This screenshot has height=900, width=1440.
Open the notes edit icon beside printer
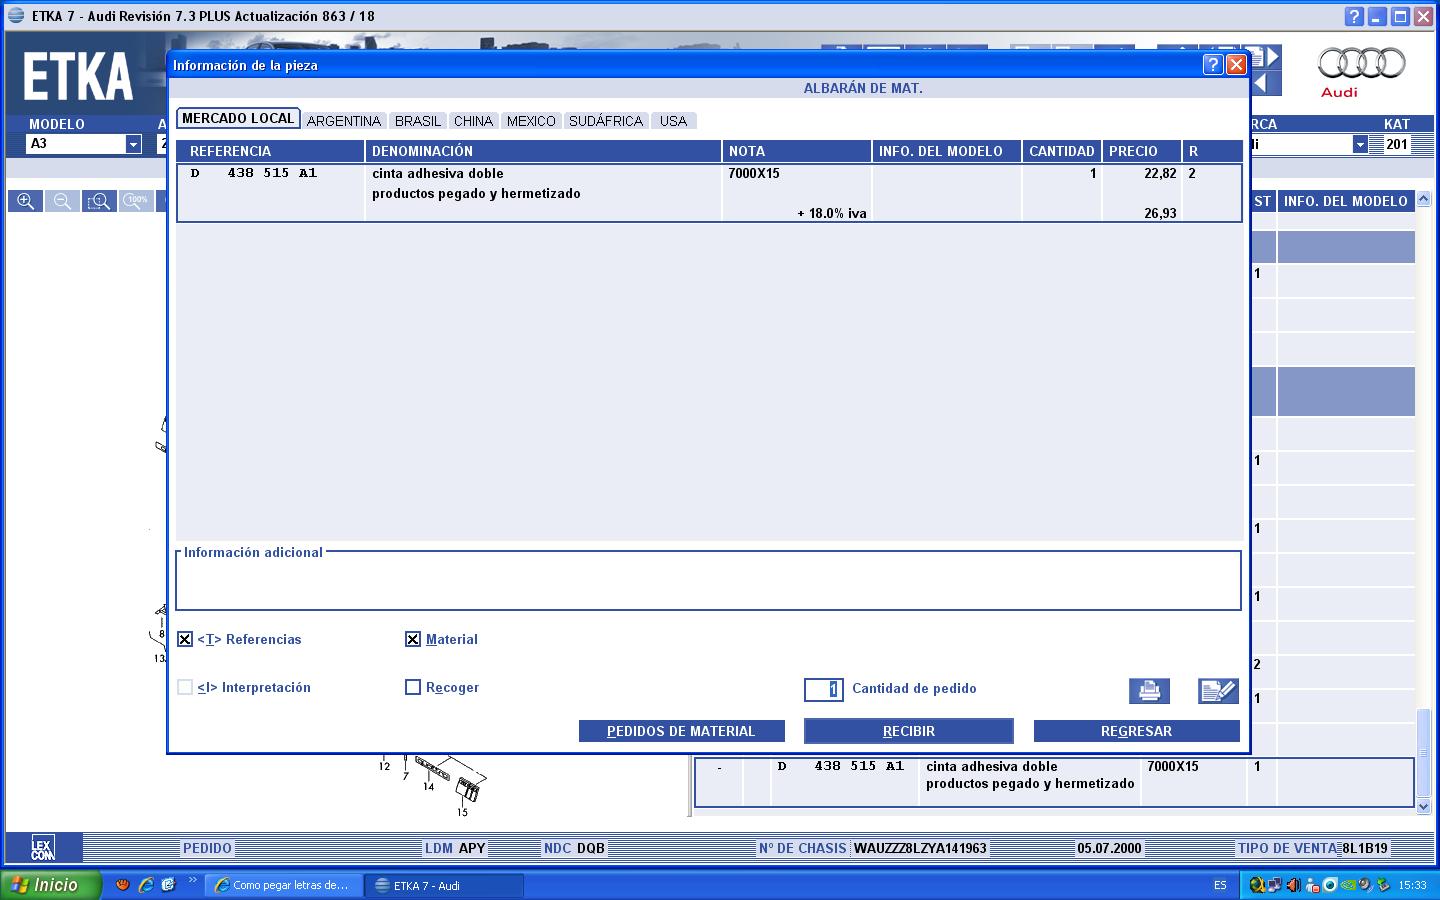tap(1218, 690)
